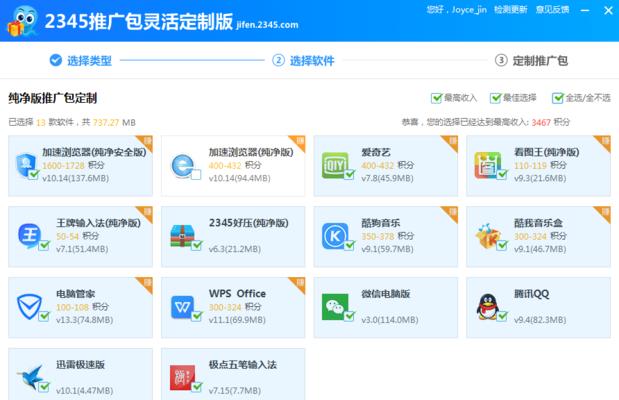Uncheck the 爱奇艺 checkbox
Screen dimensions: 619x400
pos(349,175)
